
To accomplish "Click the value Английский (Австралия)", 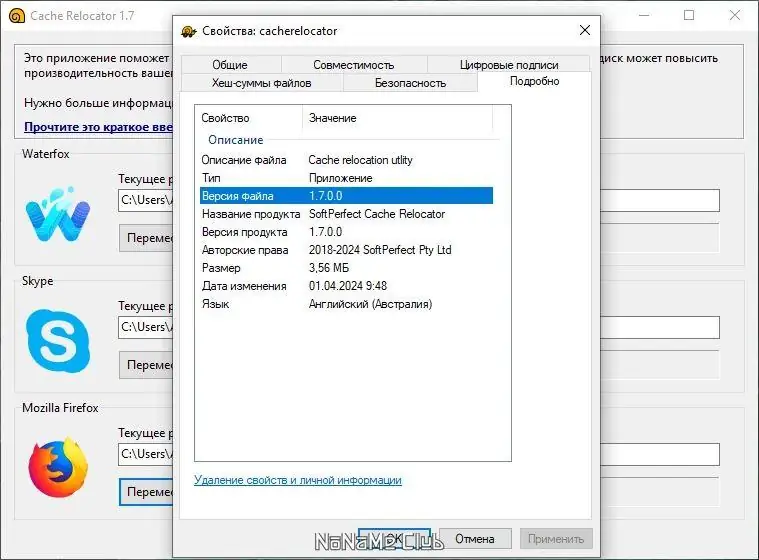I will point(370,304).
